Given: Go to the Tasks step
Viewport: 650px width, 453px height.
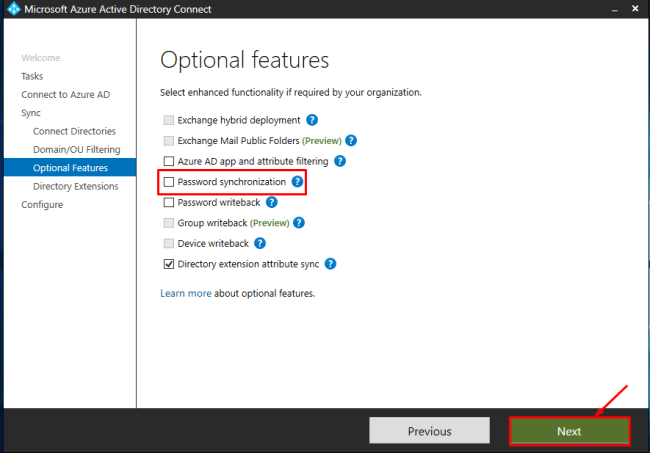Looking at the screenshot, I should [32, 76].
